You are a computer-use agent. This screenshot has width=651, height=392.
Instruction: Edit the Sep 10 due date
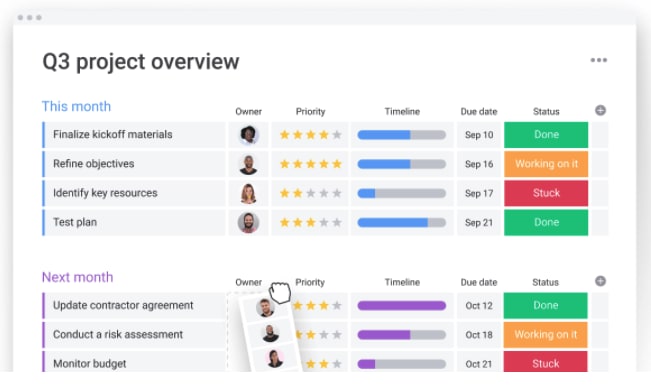[x=479, y=135]
